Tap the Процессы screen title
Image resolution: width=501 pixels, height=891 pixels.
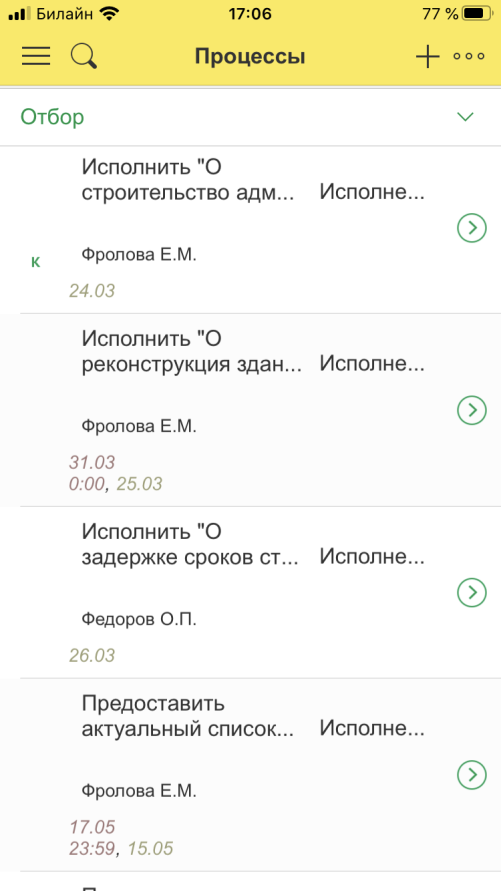[x=250, y=57]
